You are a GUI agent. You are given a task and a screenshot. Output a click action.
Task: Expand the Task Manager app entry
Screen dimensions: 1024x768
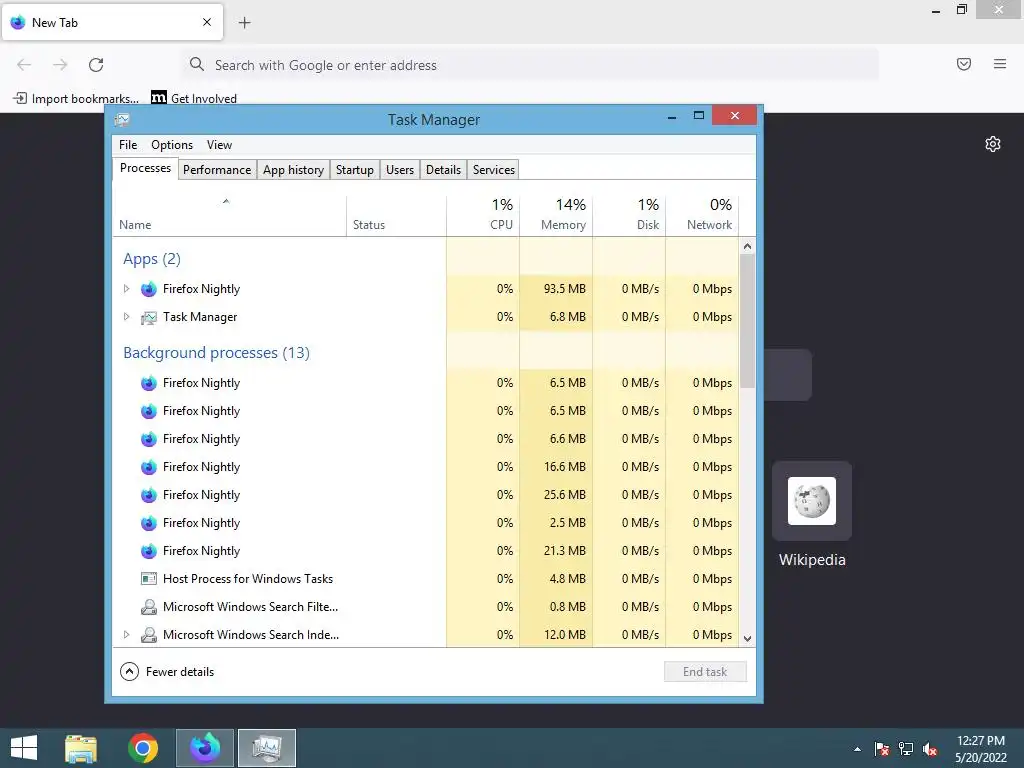(x=126, y=317)
